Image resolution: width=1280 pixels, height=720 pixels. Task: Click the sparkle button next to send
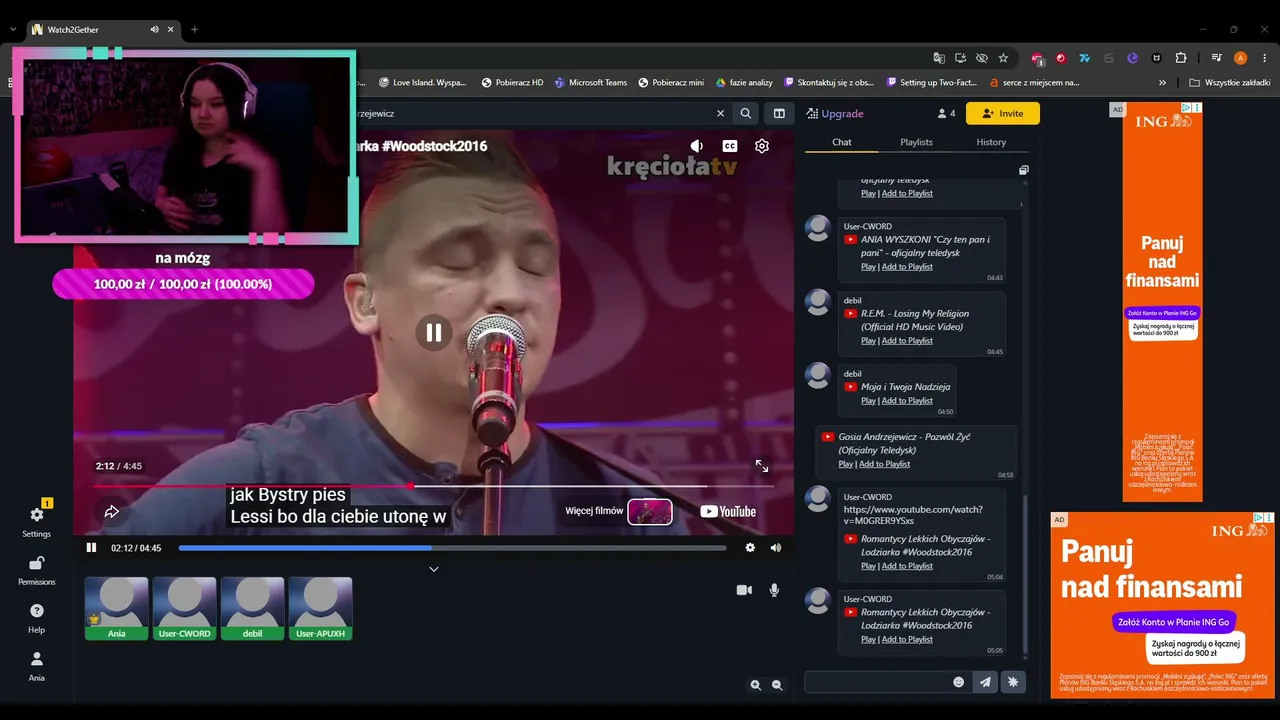[1013, 682]
